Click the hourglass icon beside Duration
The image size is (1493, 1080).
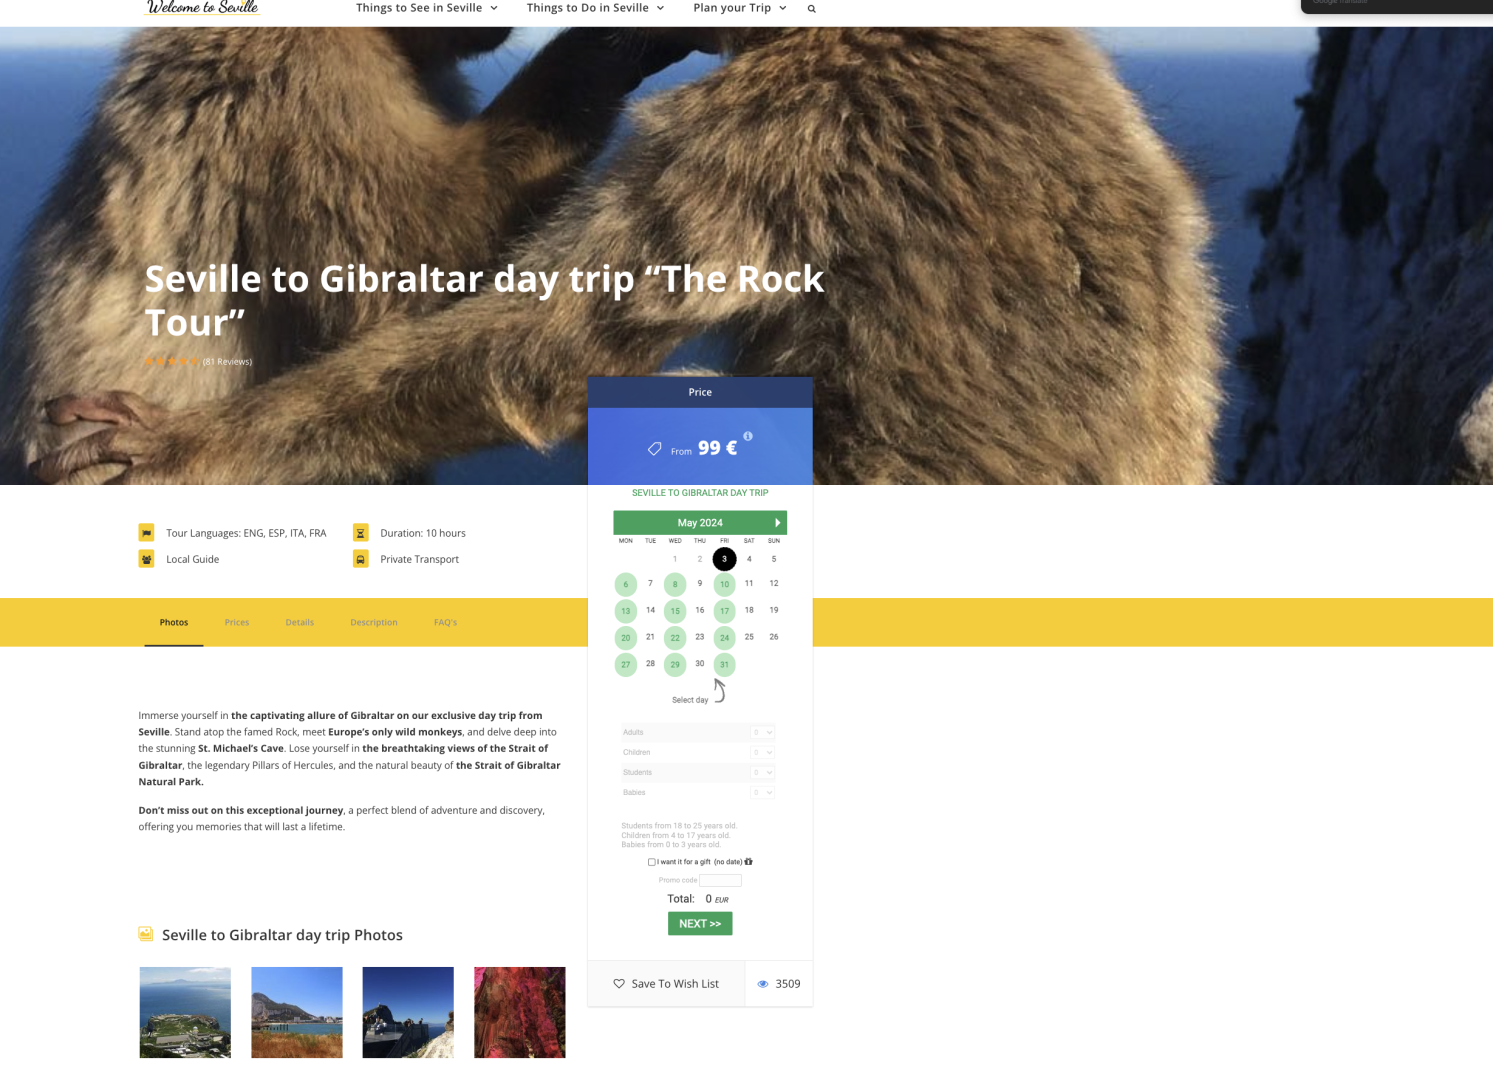(360, 533)
